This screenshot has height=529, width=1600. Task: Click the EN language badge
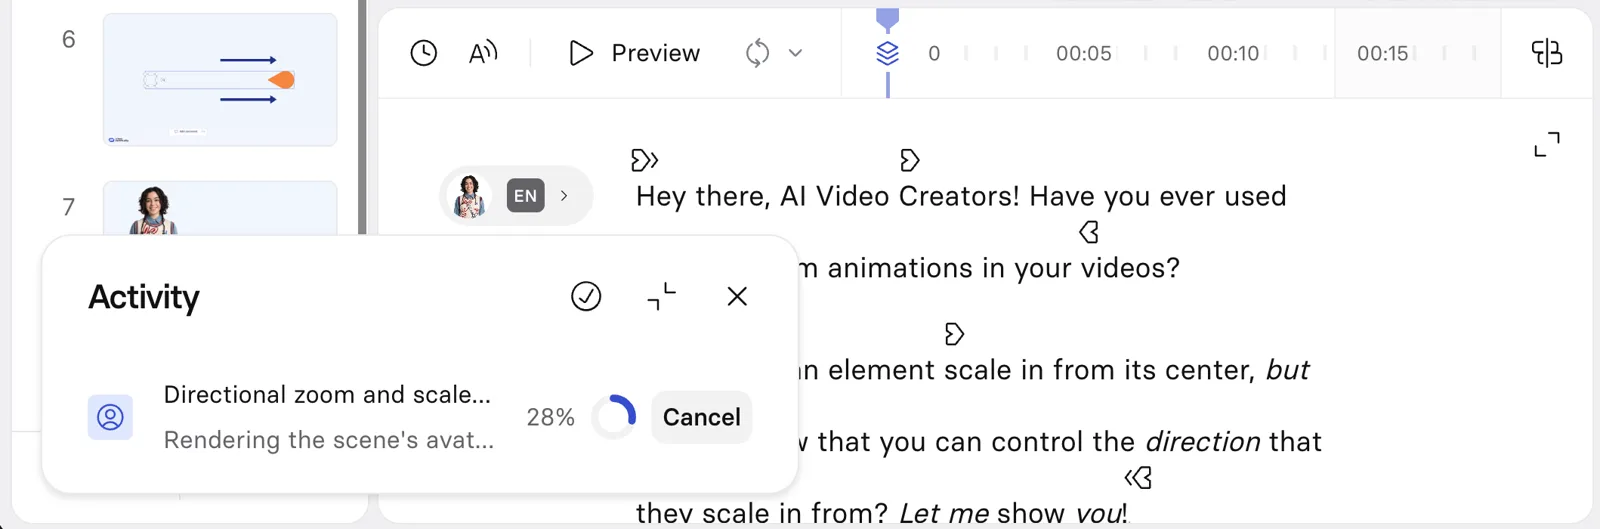point(526,196)
